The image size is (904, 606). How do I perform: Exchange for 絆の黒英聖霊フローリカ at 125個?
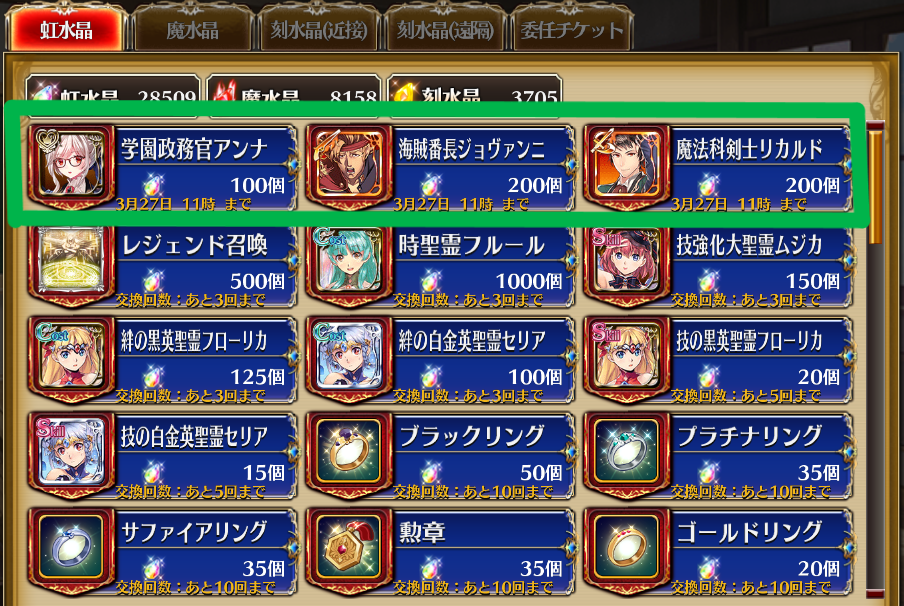163,359
